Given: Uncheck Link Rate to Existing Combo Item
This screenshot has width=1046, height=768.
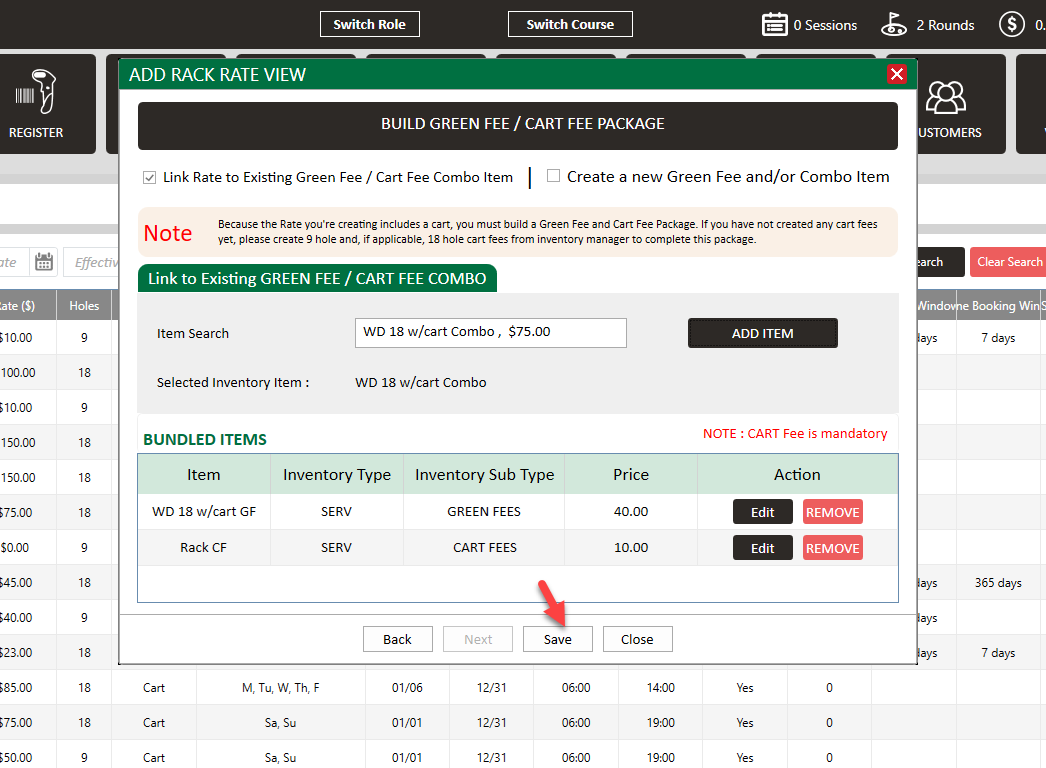Looking at the screenshot, I should 150,177.
